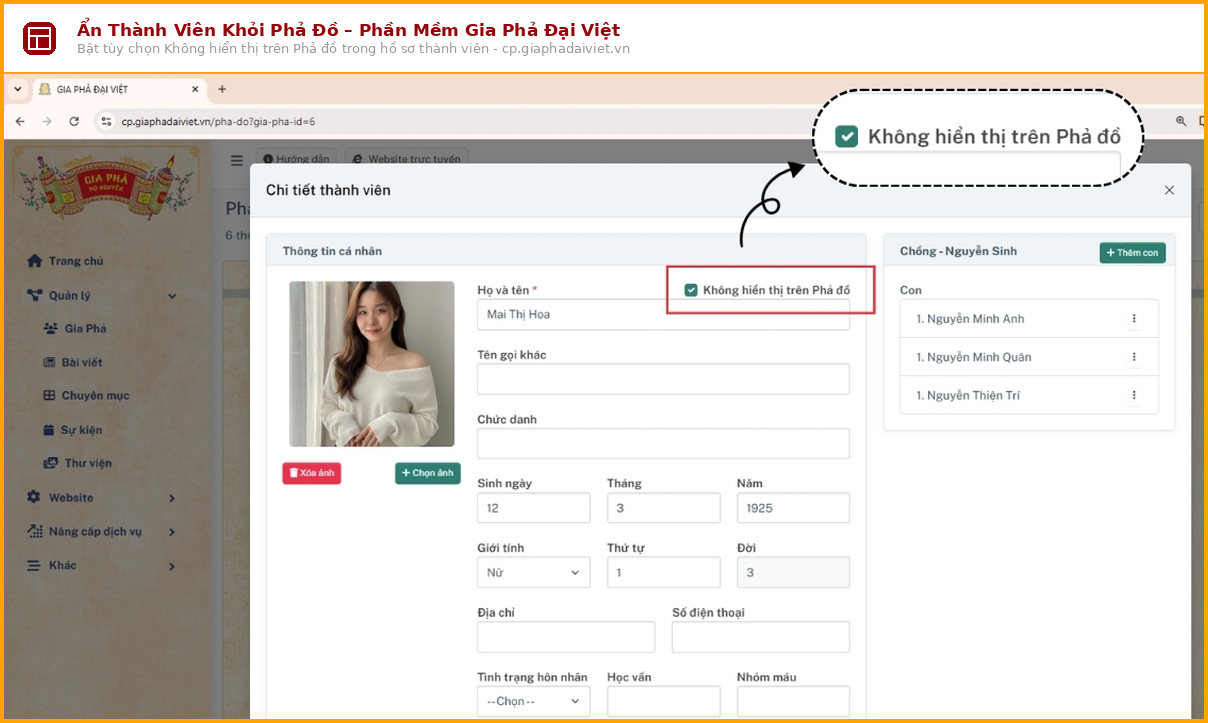Edit the Thứ tự field

(x=664, y=572)
